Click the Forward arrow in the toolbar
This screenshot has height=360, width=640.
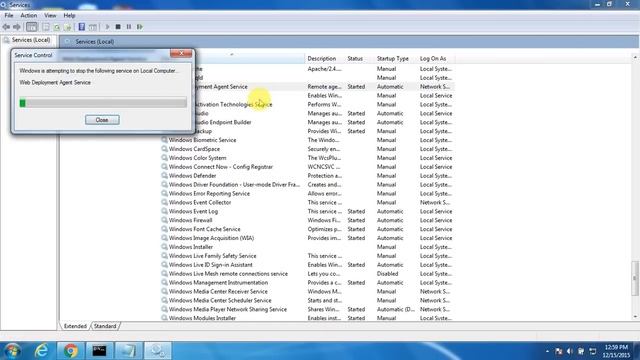[x=17, y=27]
